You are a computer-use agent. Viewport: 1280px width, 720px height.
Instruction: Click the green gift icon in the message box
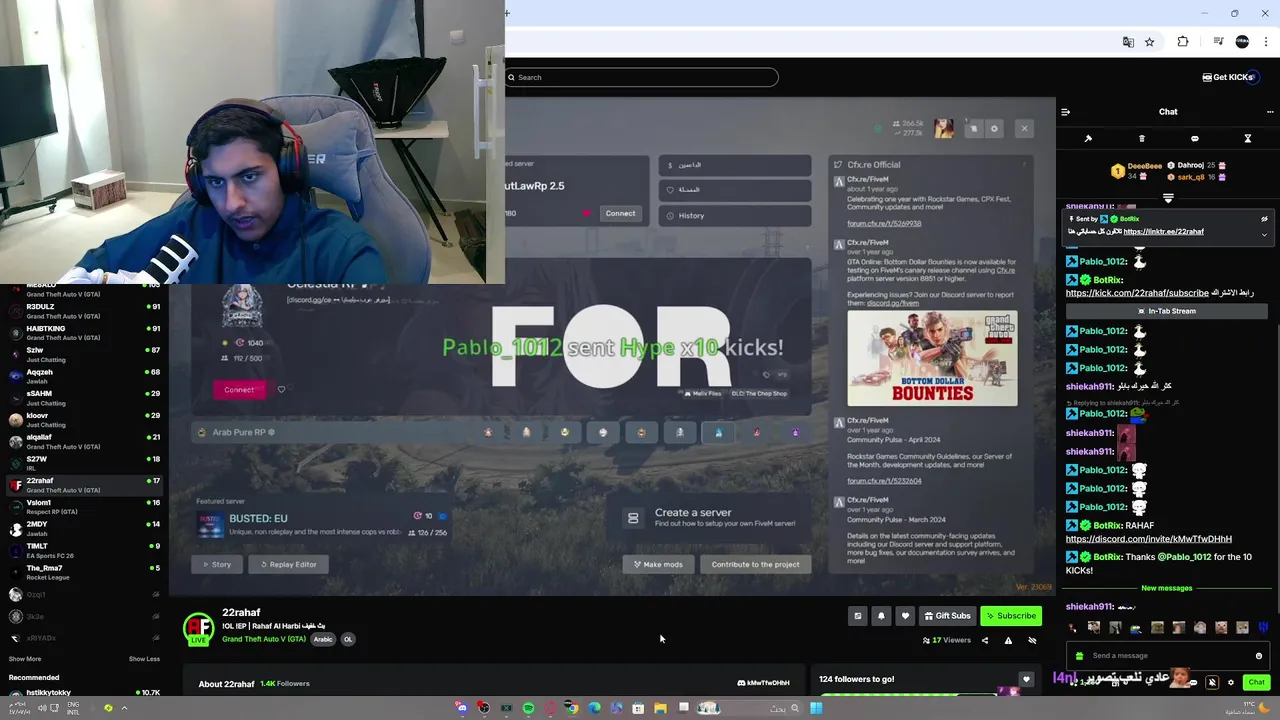(1078, 656)
